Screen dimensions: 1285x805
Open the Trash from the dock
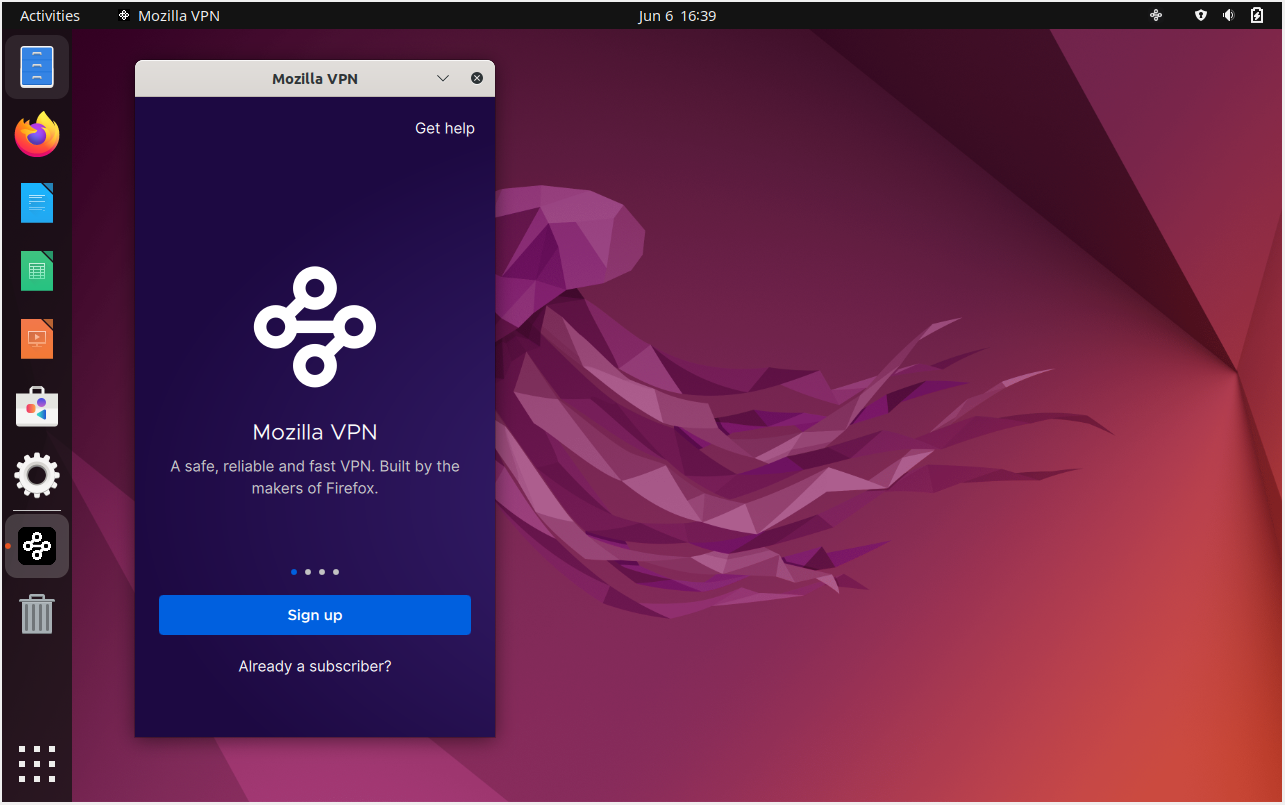[37, 614]
